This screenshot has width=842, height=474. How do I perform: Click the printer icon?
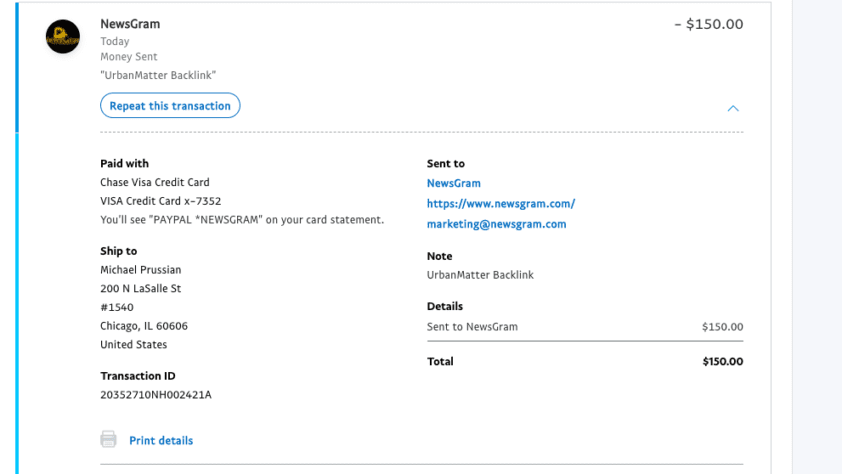click(108, 440)
